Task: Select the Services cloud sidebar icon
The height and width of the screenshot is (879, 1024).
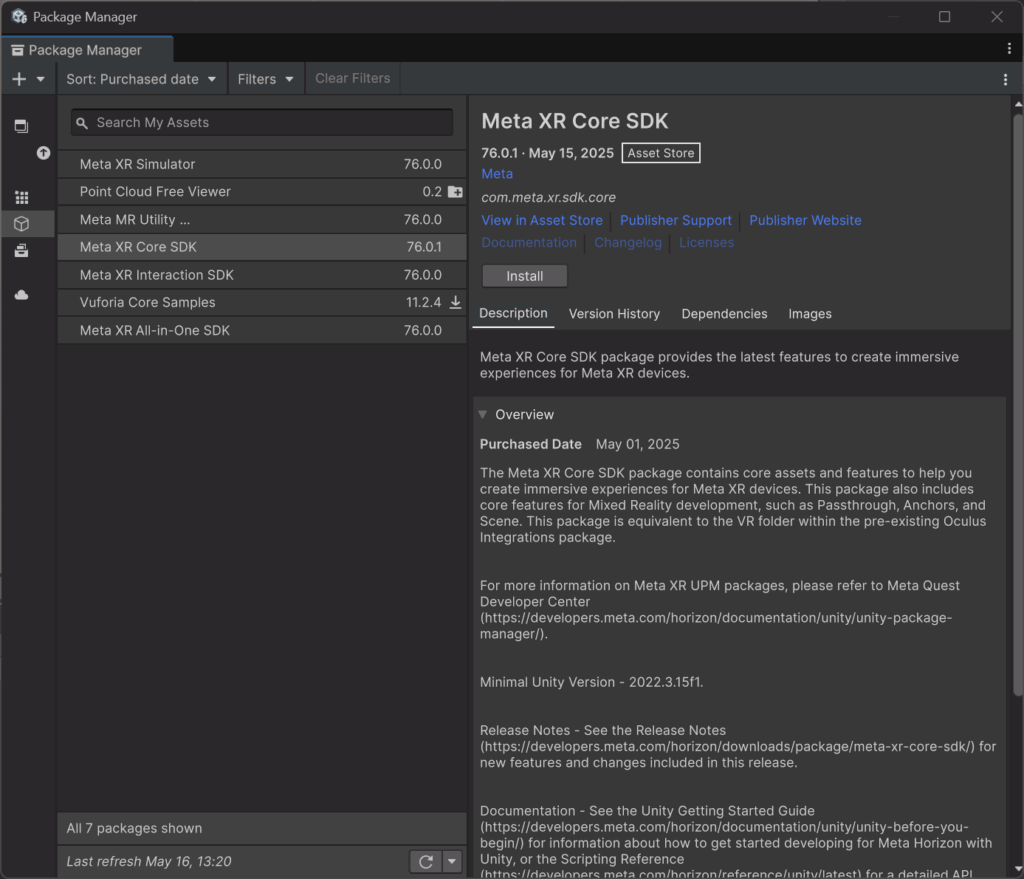Action: tap(22, 295)
